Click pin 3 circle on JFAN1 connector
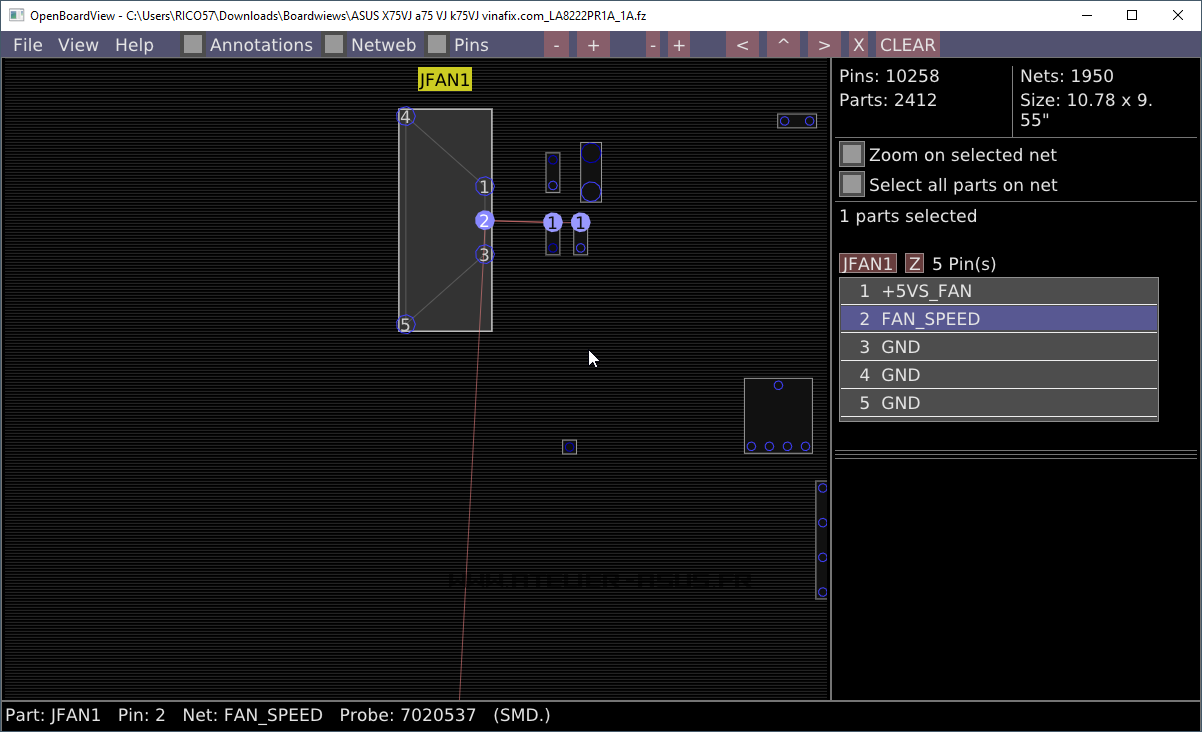Screen dimensions: 1202x732 [x=484, y=255]
